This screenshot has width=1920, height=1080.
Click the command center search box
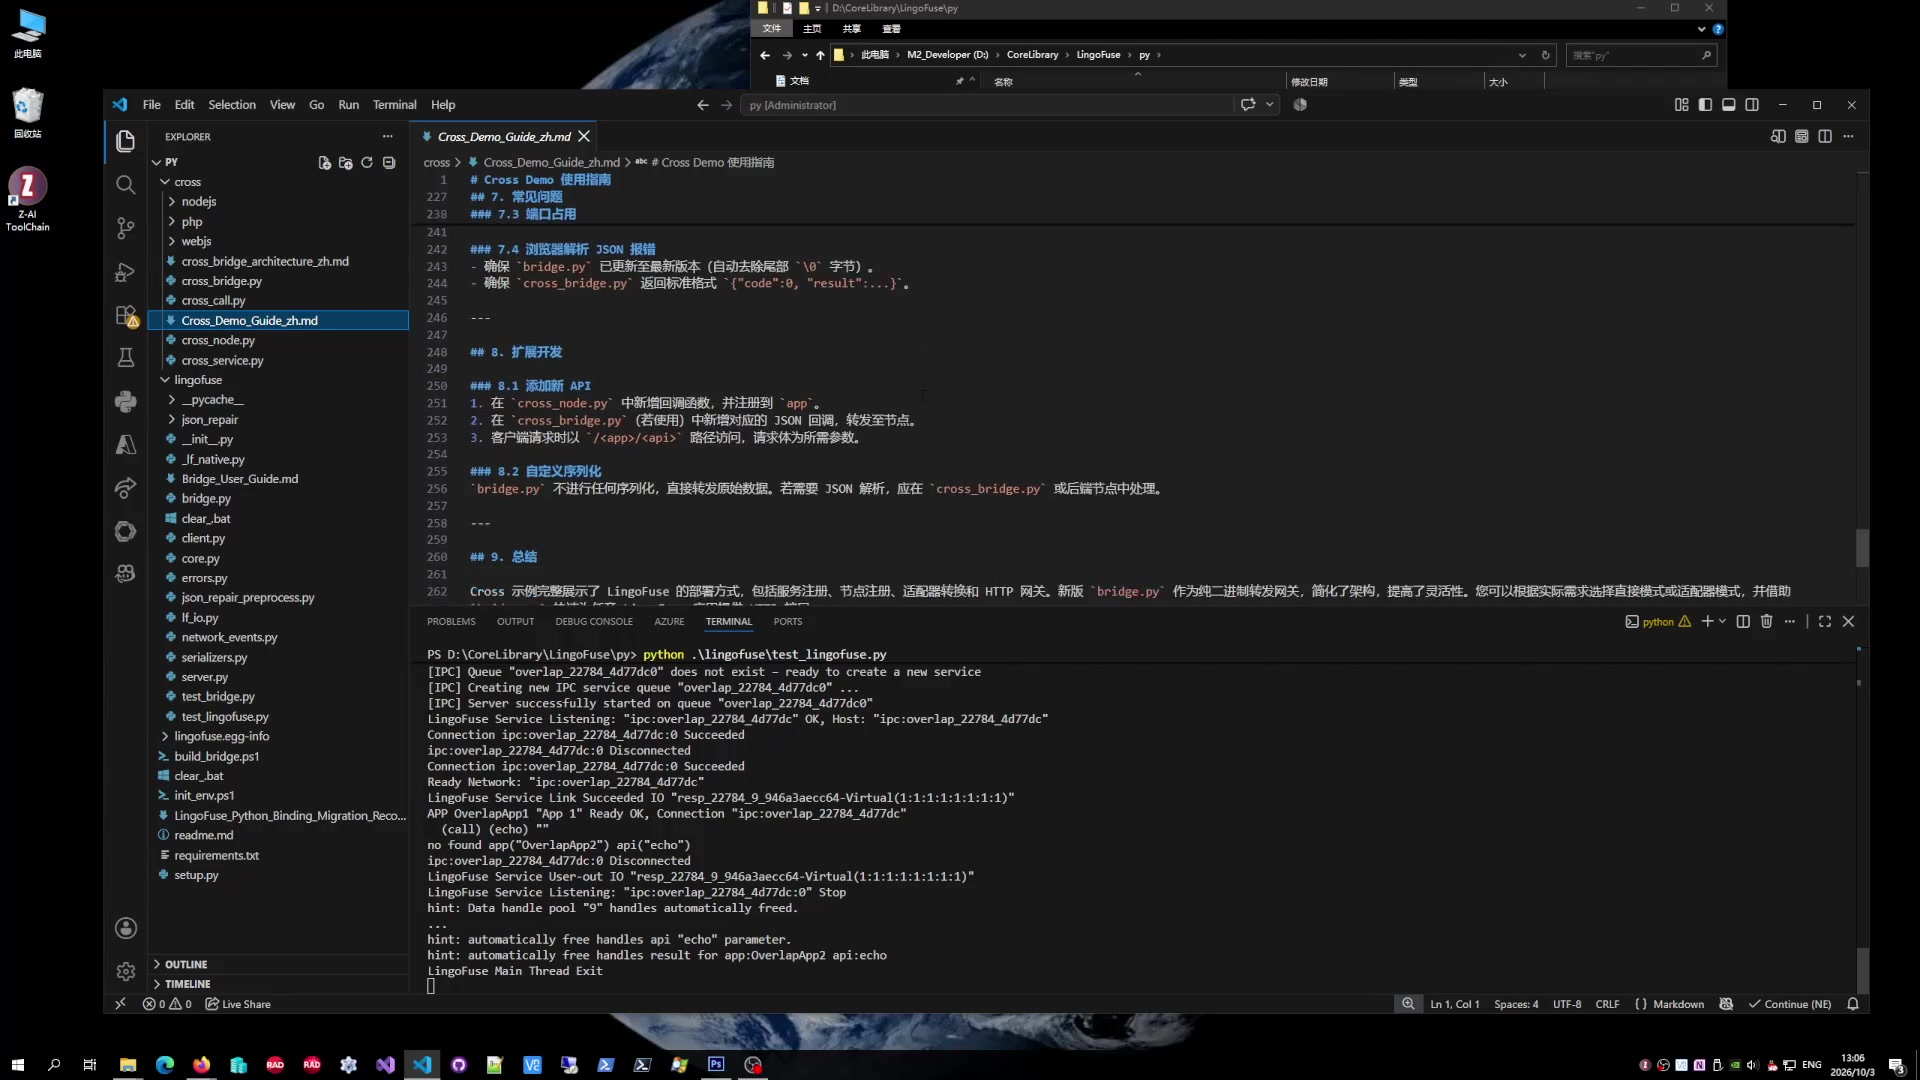pos(986,104)
